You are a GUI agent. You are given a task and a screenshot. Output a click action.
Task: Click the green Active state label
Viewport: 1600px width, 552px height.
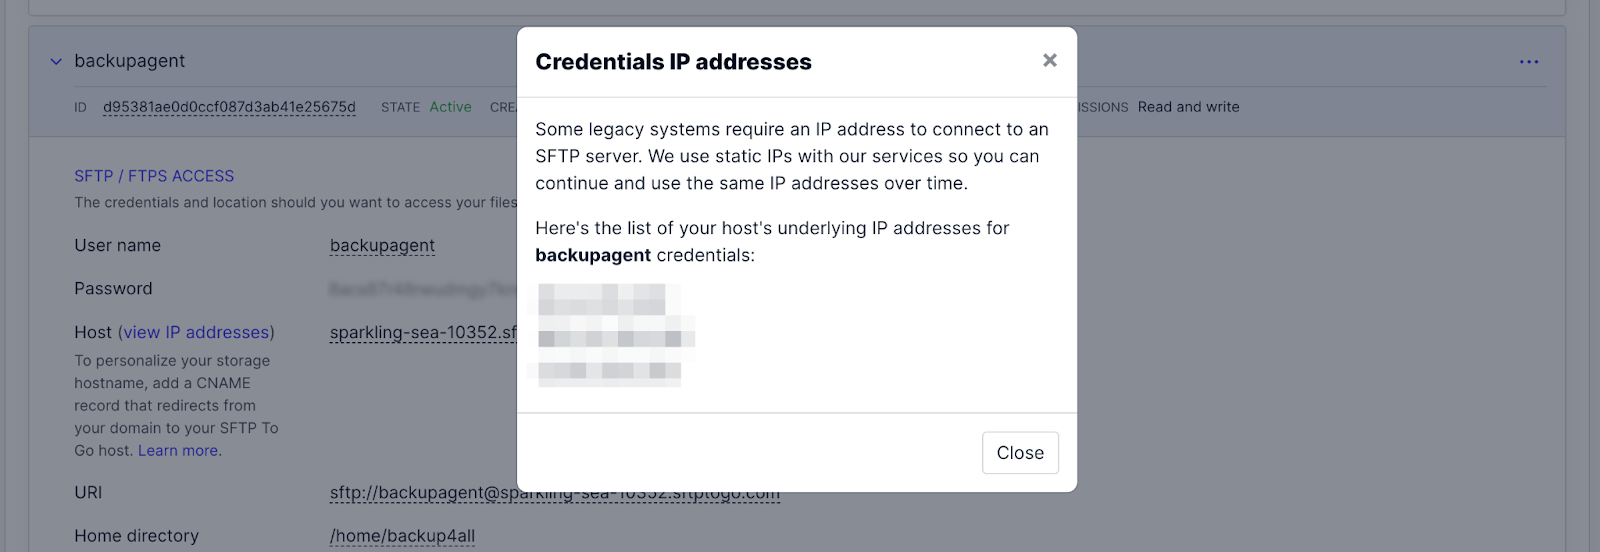click(x=450, y=107)
